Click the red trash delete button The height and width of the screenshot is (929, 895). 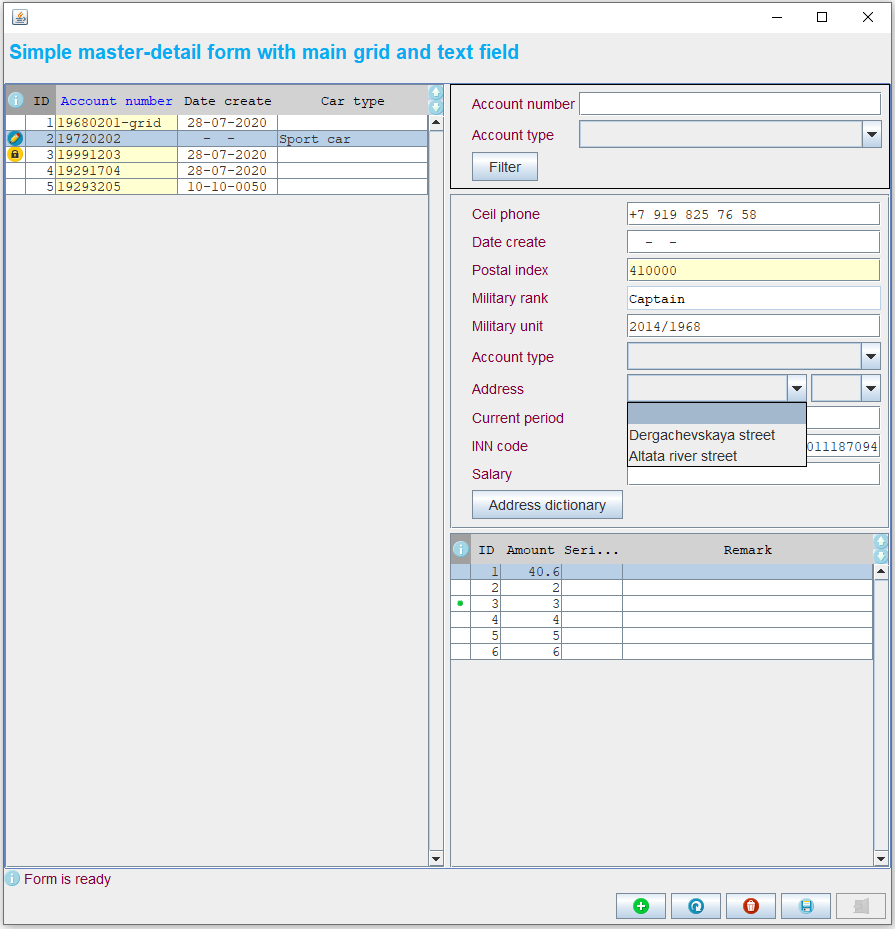click(x=750, y=906)
